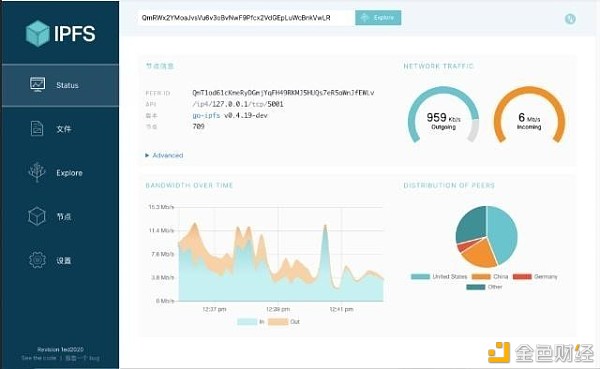Viewport: 600px width, 369px height.
Task: Click the 12:37 pm time axis label
Action: tap(214, 309)
